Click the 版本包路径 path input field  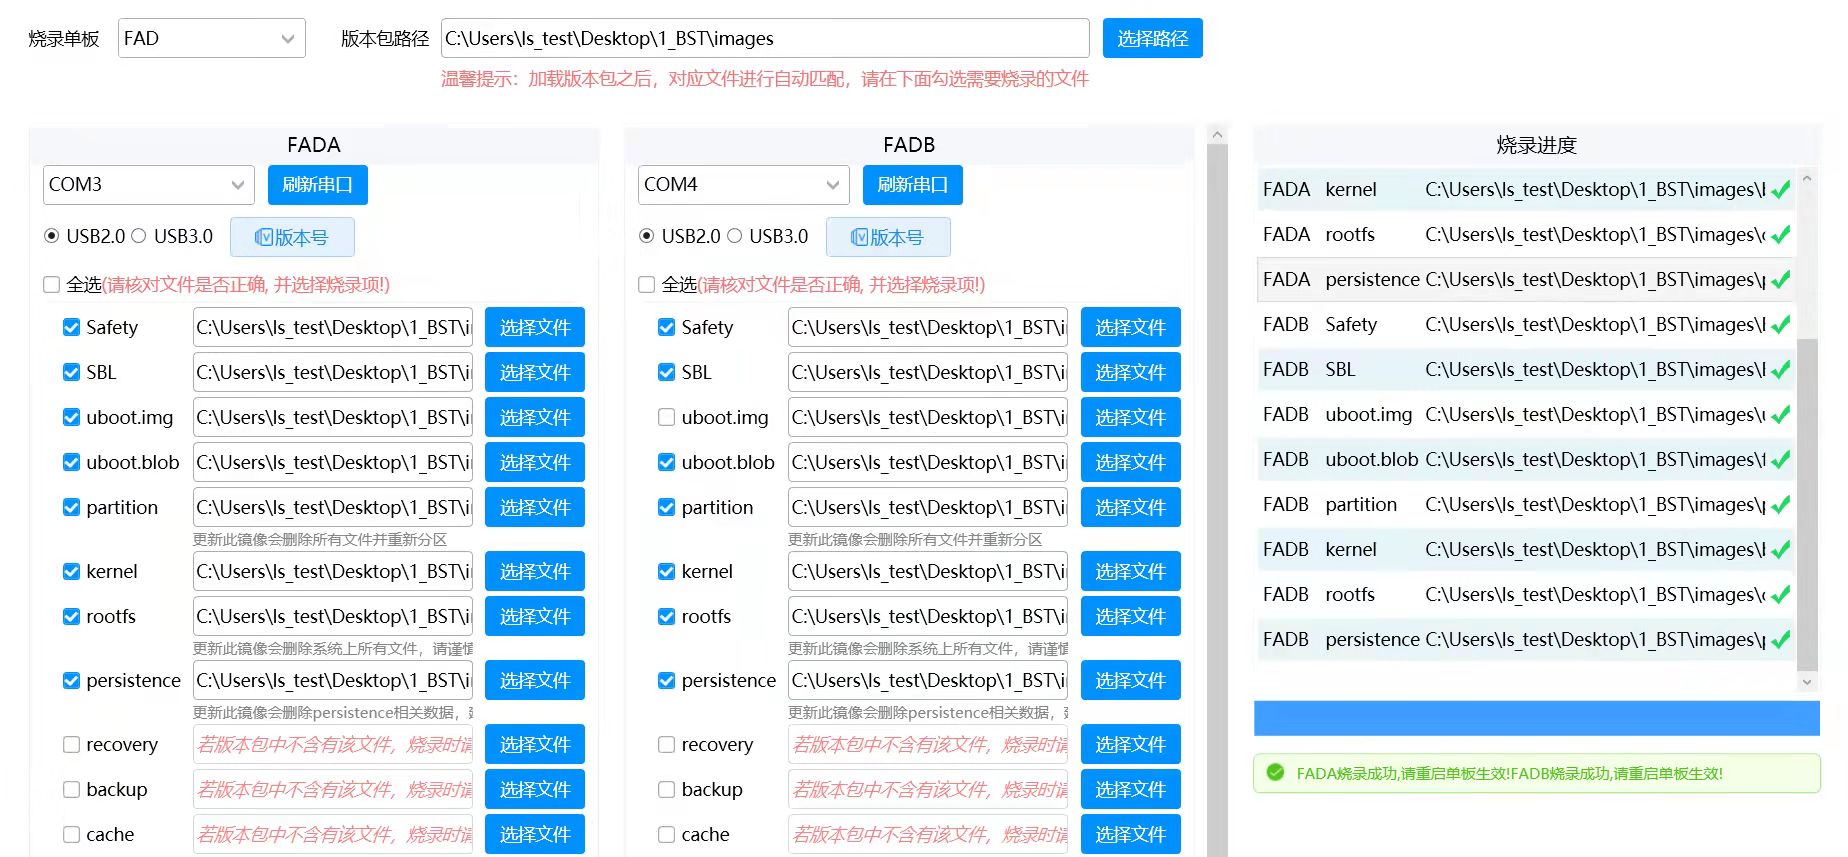765,39
